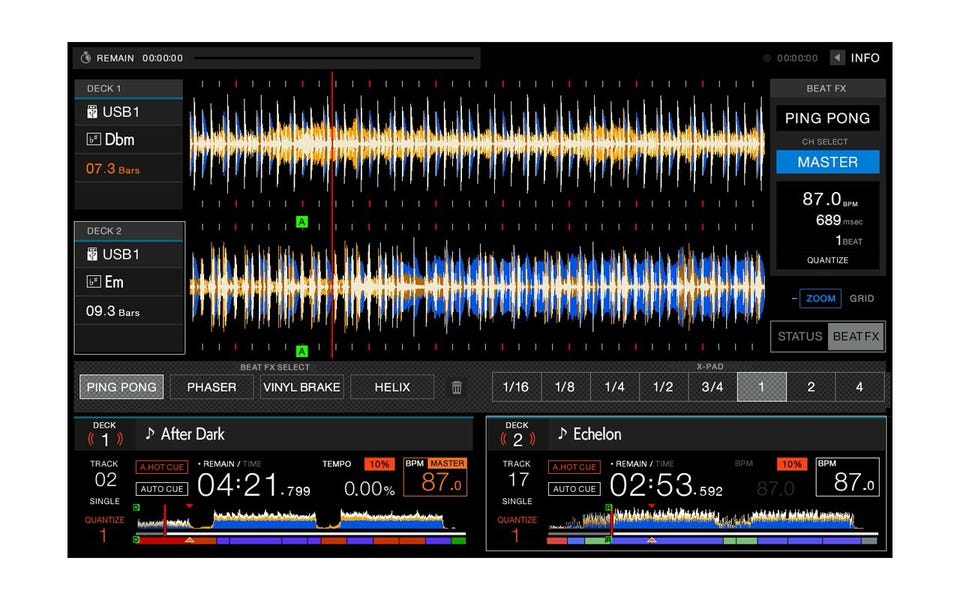Screen dimensions: 960x600
Task: Click the 689 msec value
Action: [839, 220]
